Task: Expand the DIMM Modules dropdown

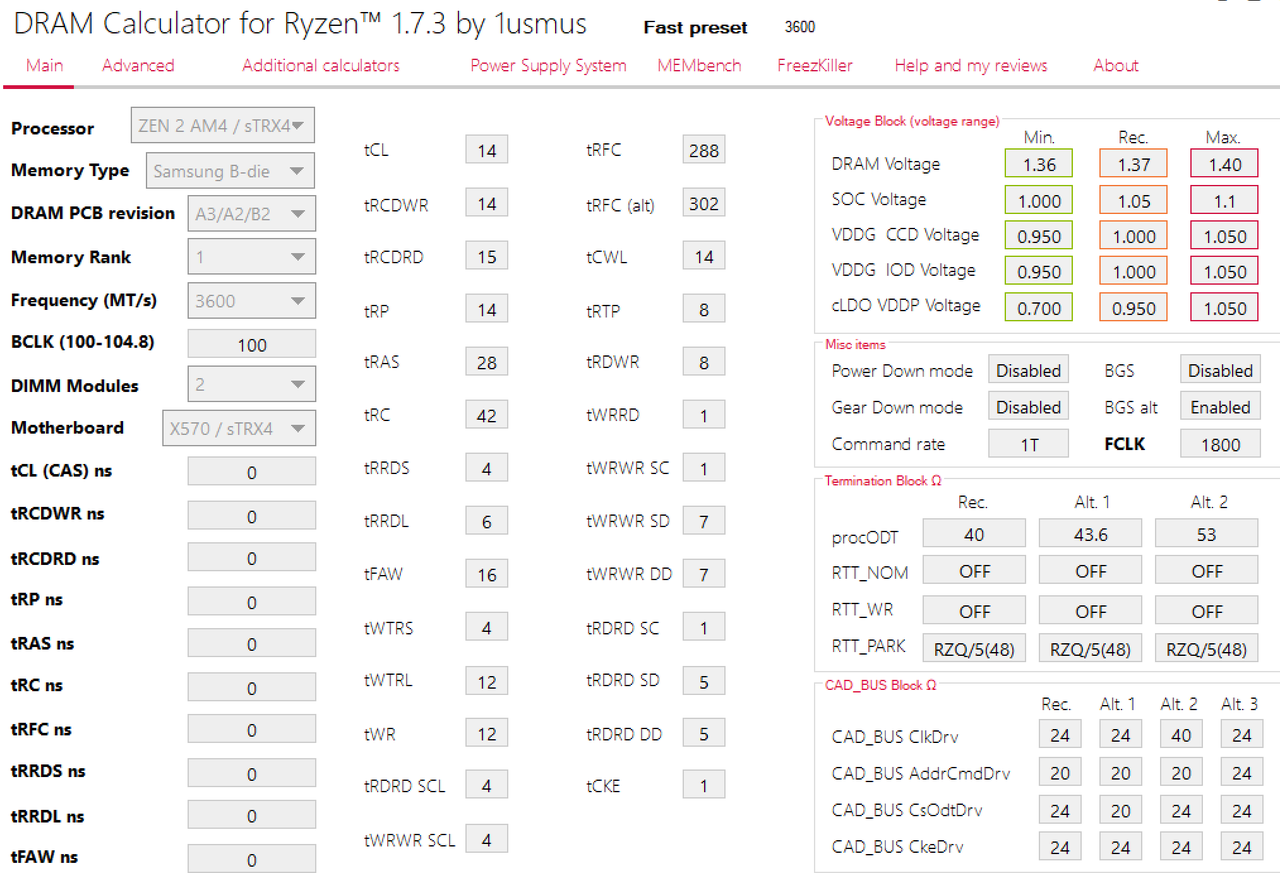Action: pyautogui.click(x=252, y=384)
